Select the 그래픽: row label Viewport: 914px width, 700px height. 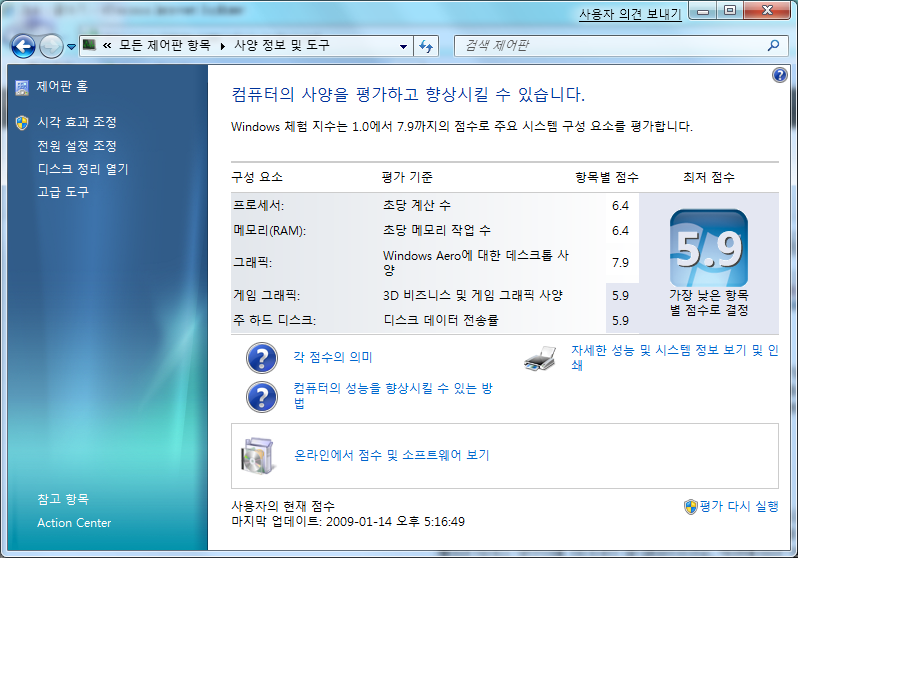[x=252, y=262]
